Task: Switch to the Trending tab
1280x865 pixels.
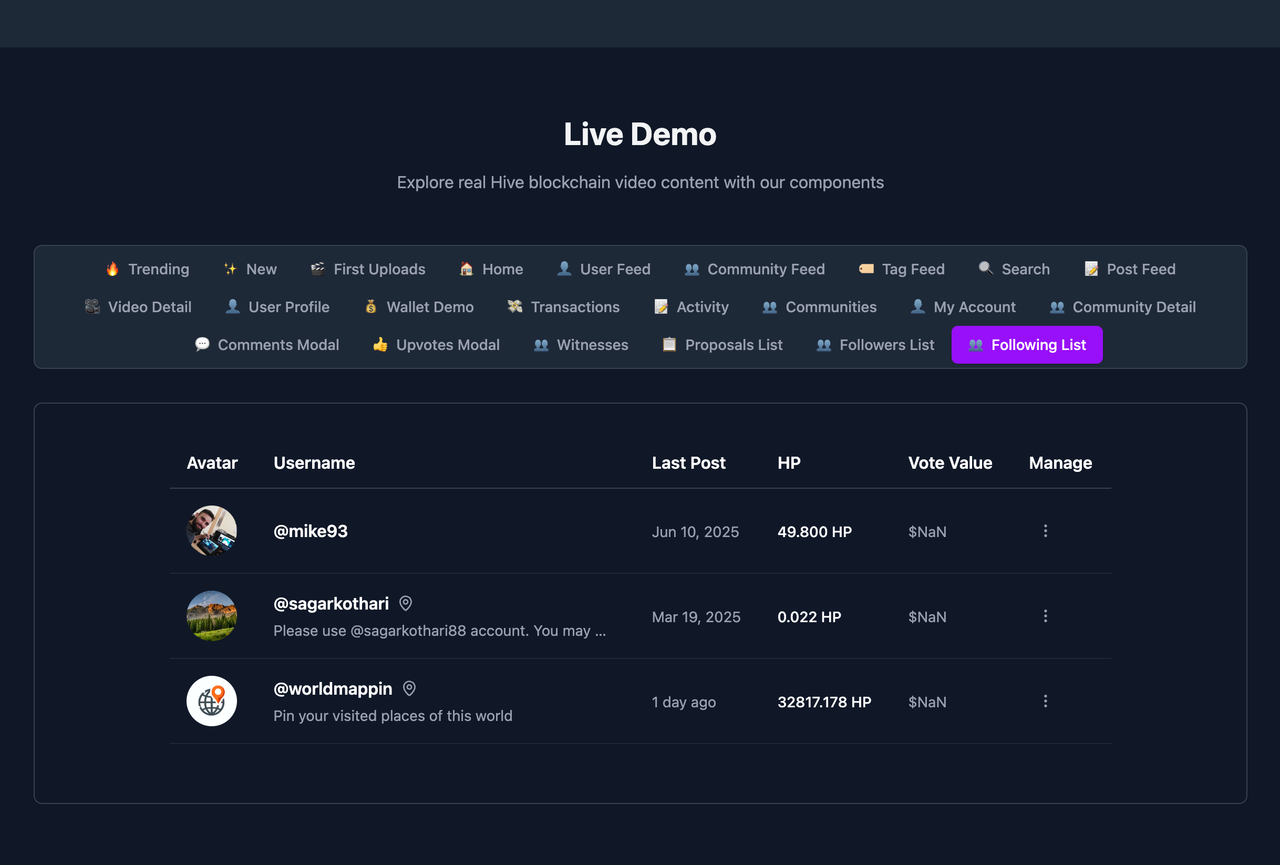Action: click(147, 269)
